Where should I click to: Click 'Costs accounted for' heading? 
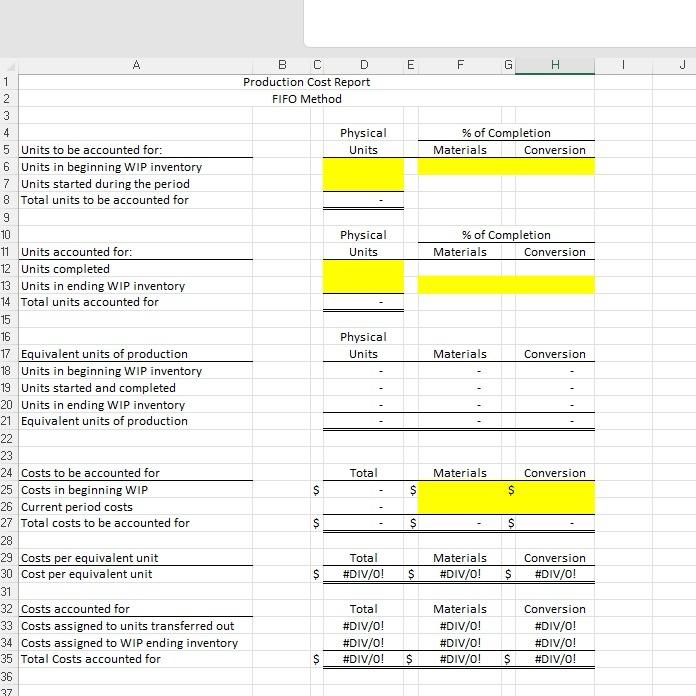point(75,609)
